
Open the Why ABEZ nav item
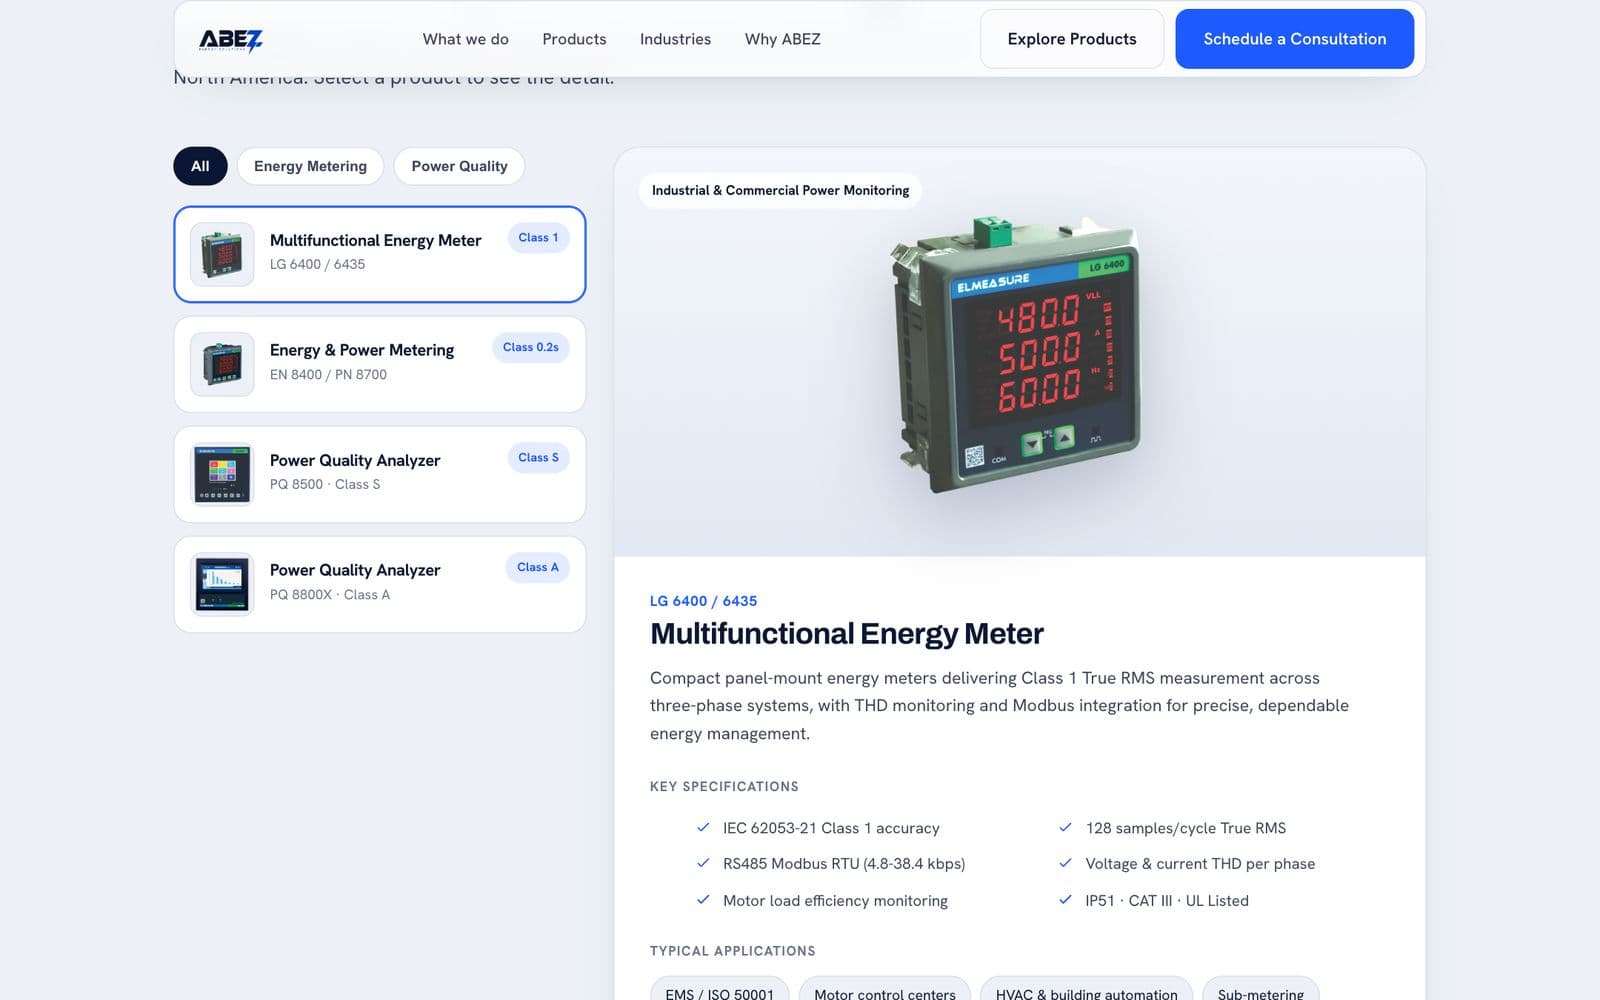[x=782, y=39]
